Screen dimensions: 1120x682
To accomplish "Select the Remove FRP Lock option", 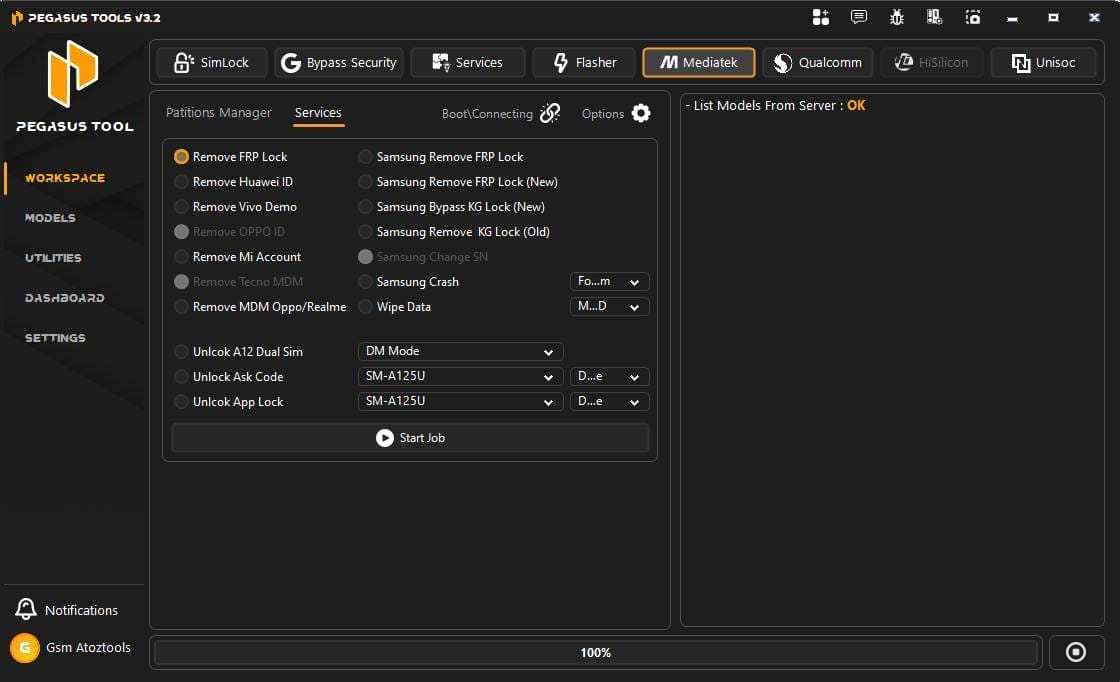I will 181,156.
